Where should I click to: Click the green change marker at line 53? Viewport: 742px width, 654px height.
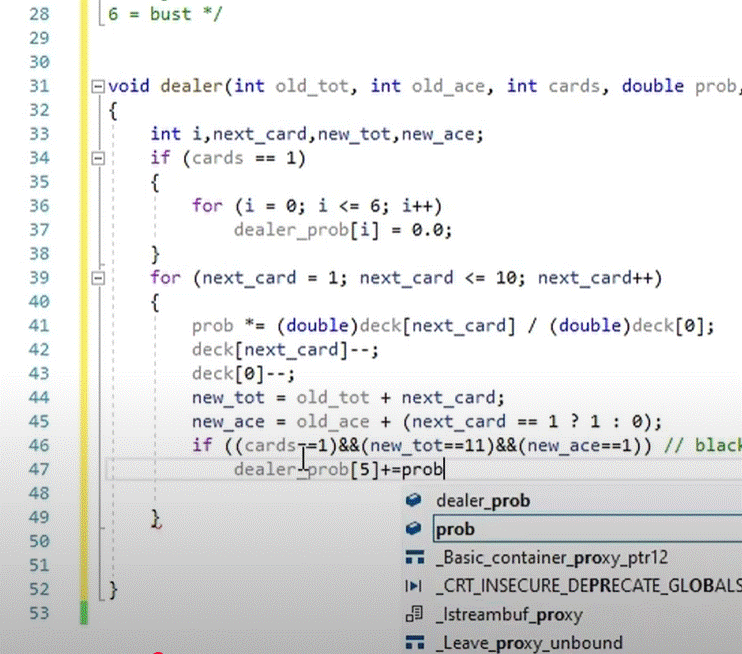point(84,612)
